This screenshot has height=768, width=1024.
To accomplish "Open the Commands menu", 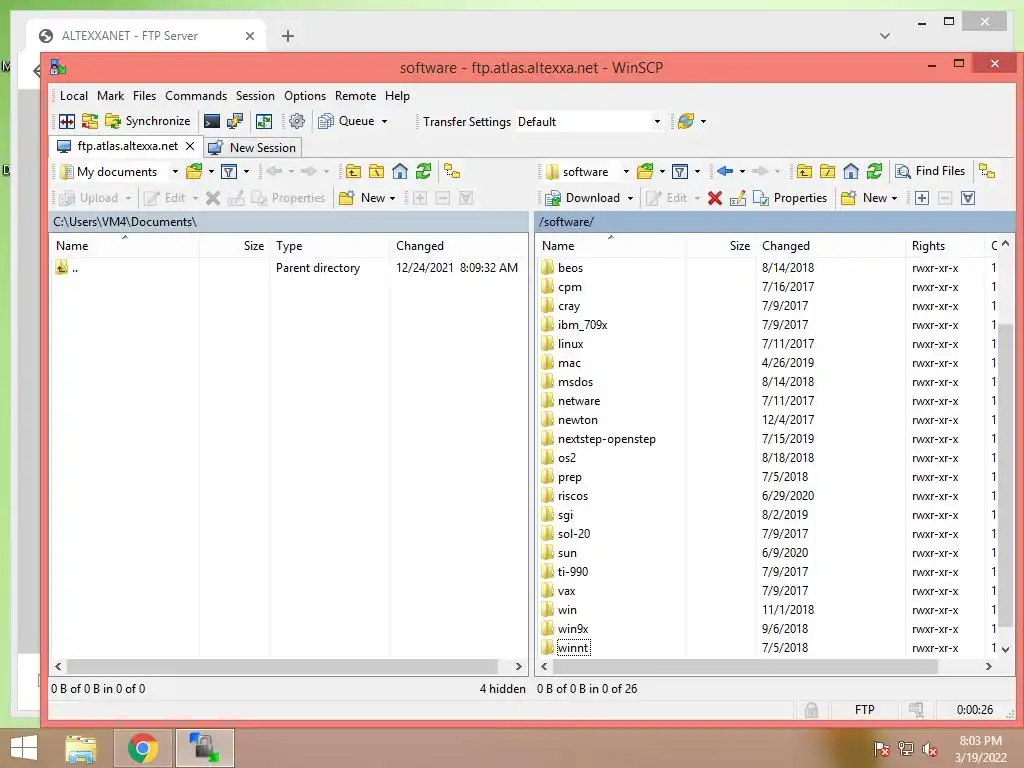I will pos(196,96).
